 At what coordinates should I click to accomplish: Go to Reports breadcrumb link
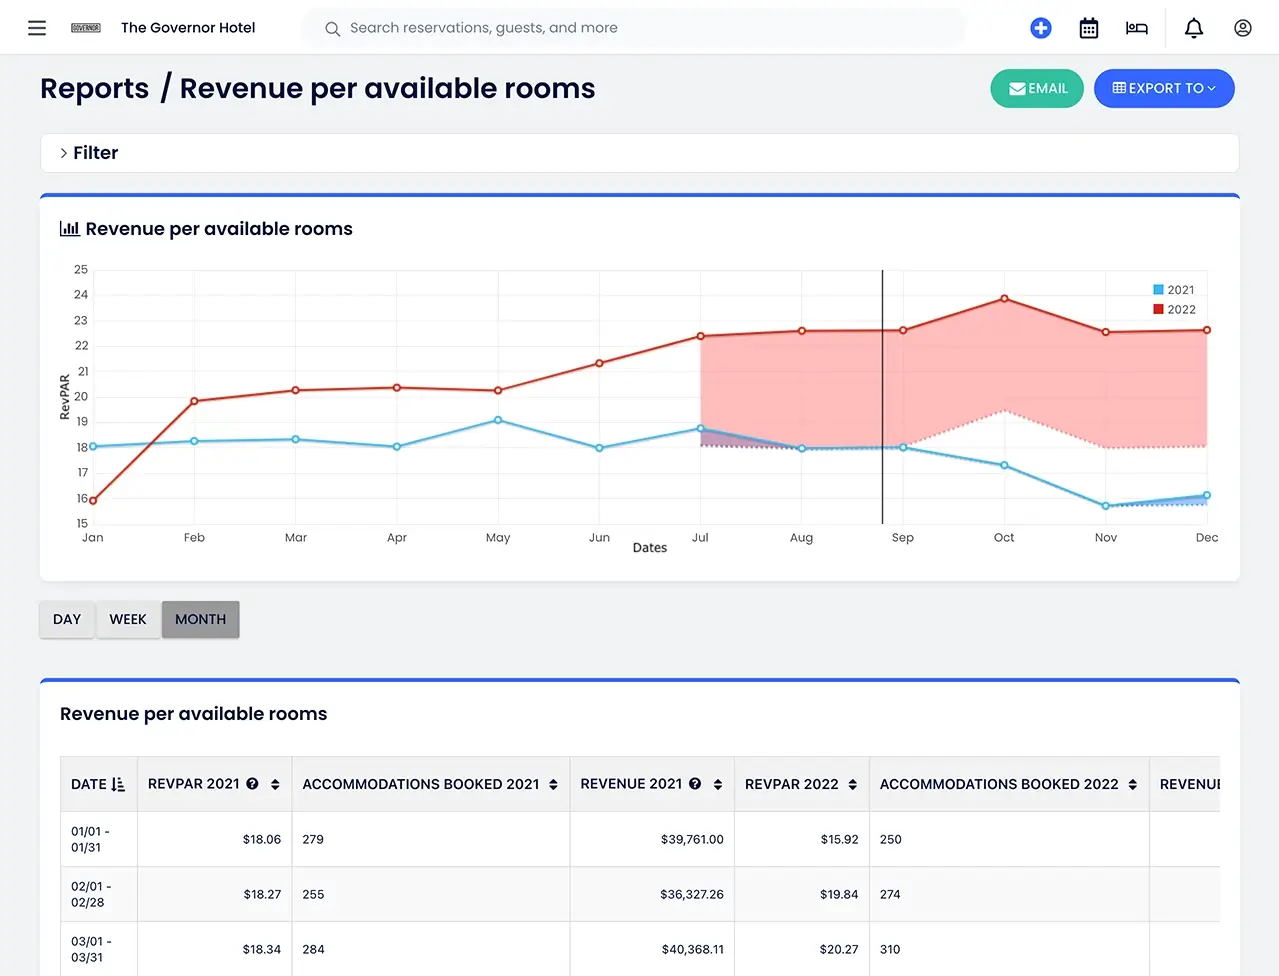coord(94,89)
